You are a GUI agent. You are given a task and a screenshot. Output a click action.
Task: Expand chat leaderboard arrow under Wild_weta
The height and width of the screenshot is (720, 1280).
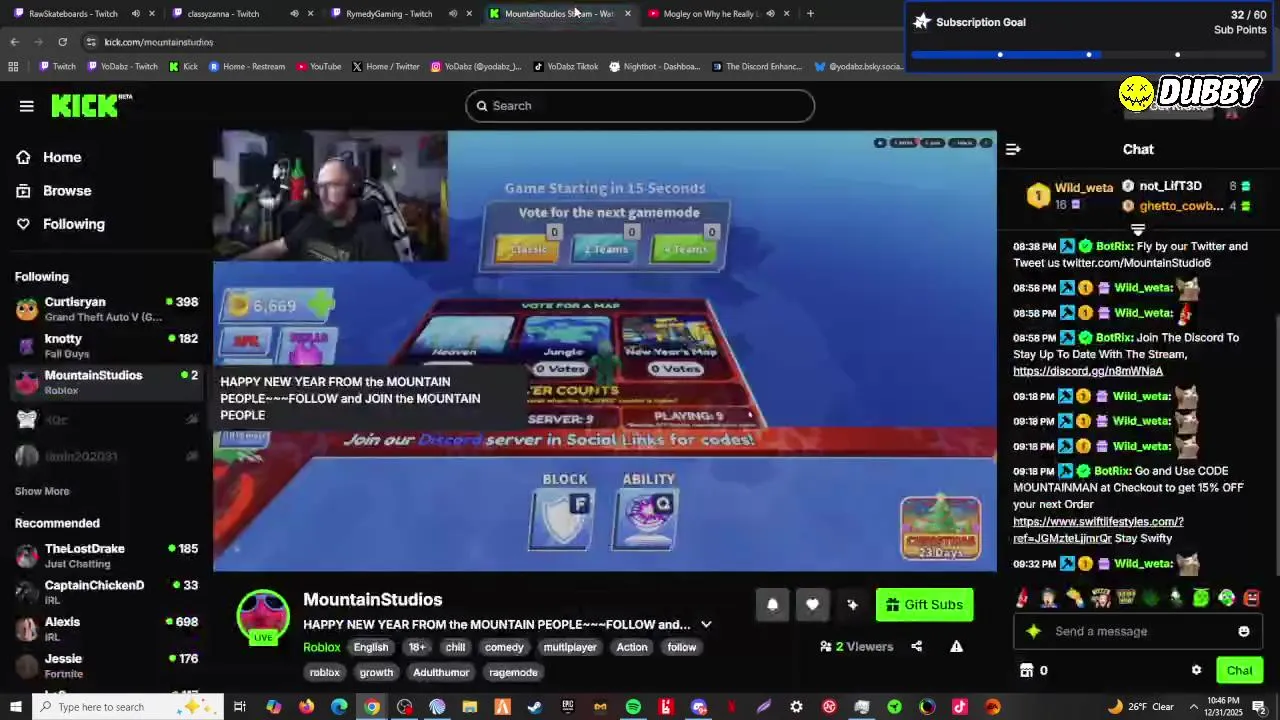(x=1138, y=230)
